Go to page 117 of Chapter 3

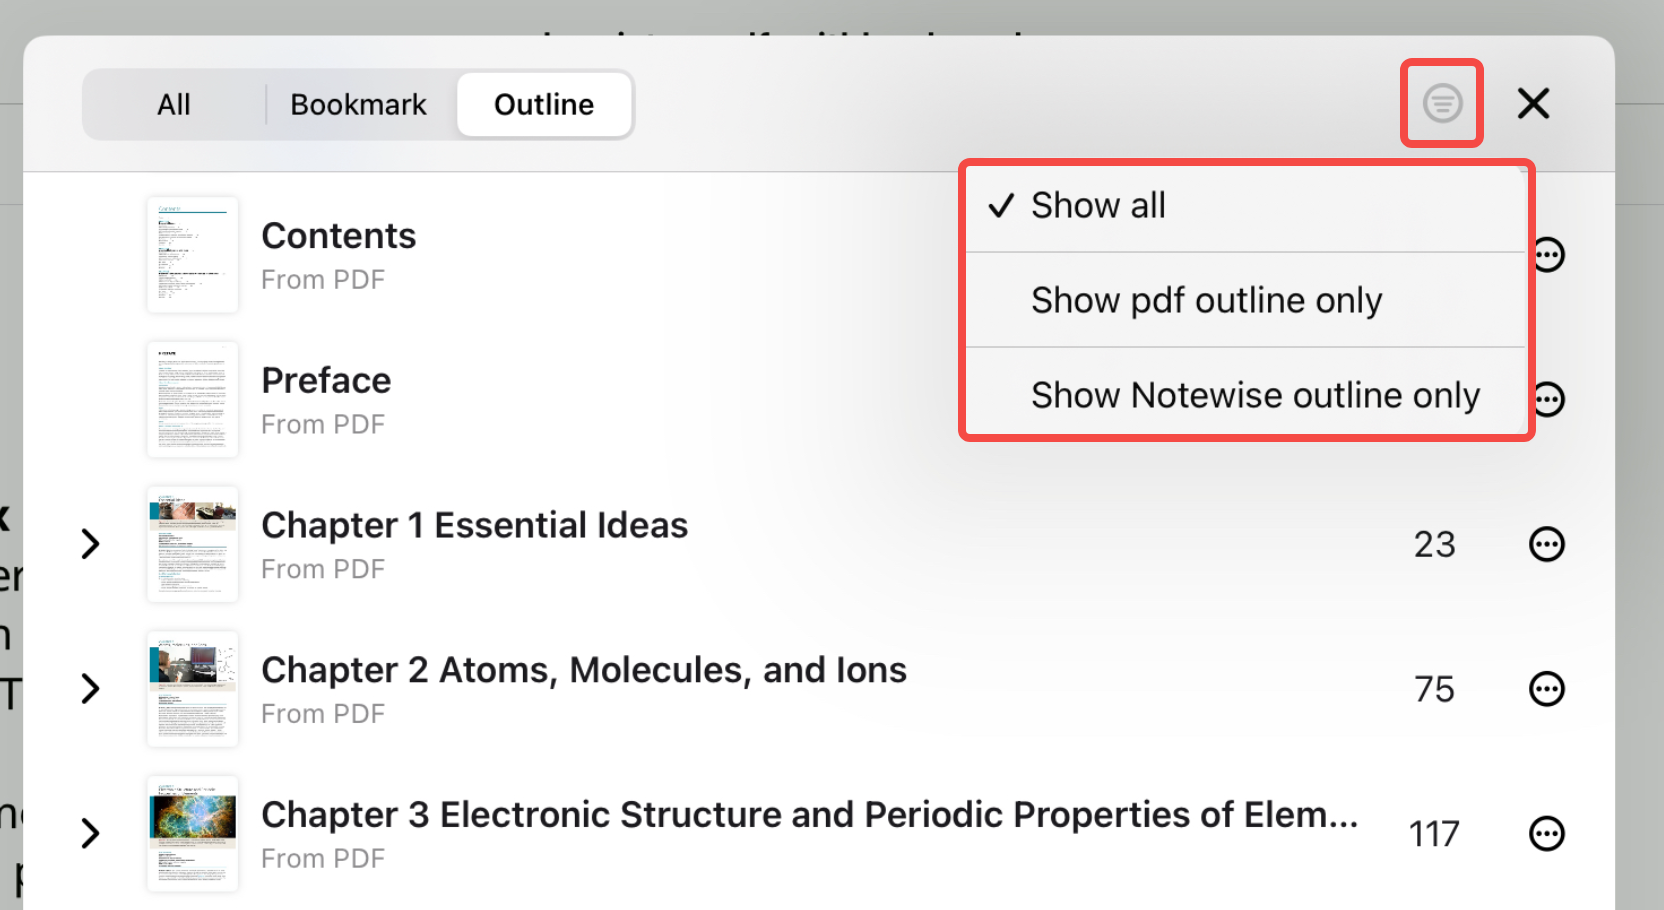click(x=1434, y=834)
